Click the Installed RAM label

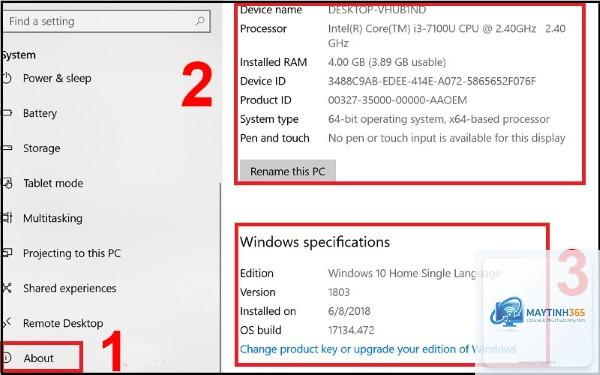click(x=273, y=62)
